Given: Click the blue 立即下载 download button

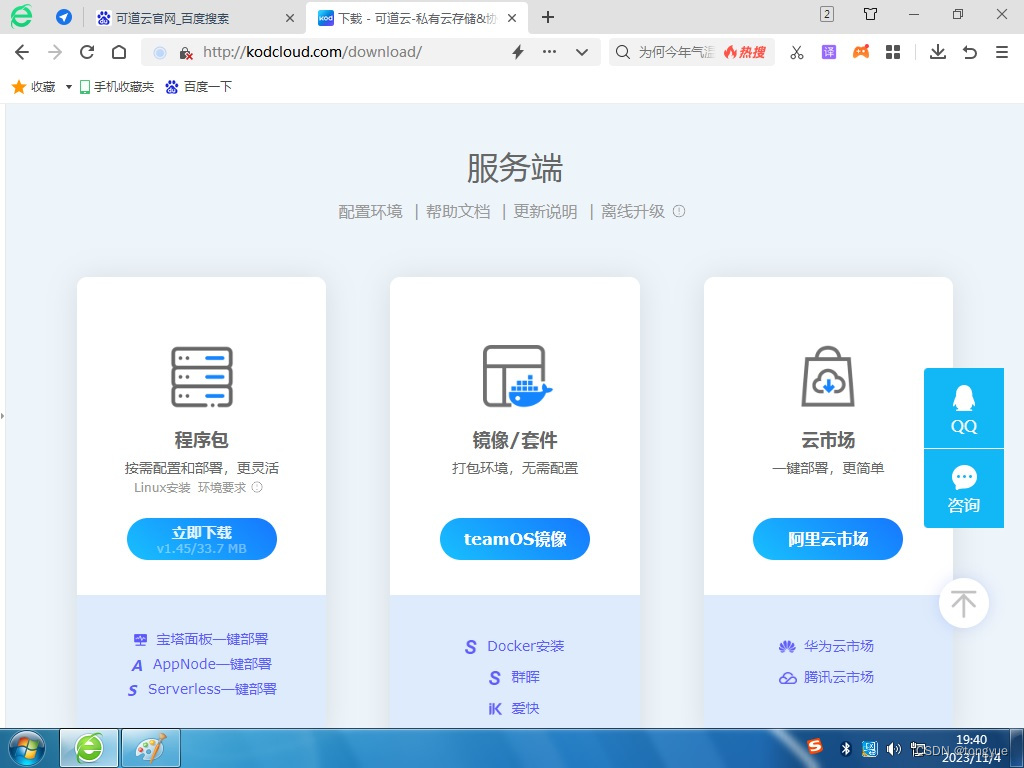Looking at the screenshot, I should coord(201,538).
